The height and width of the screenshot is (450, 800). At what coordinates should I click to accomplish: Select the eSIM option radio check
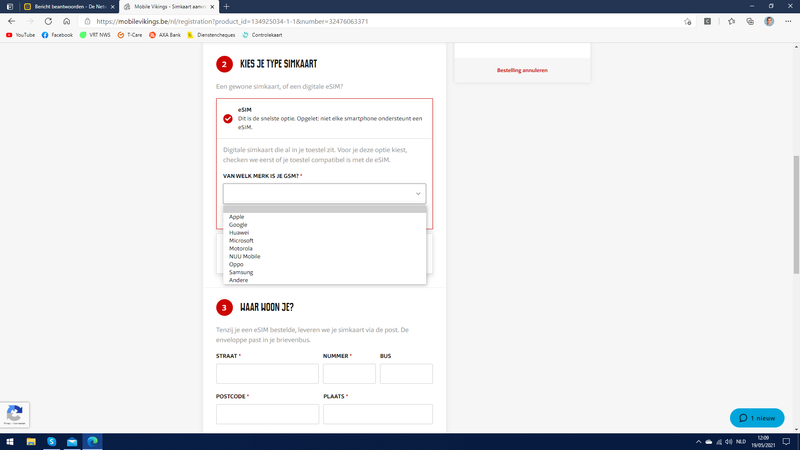pos(228,118)
